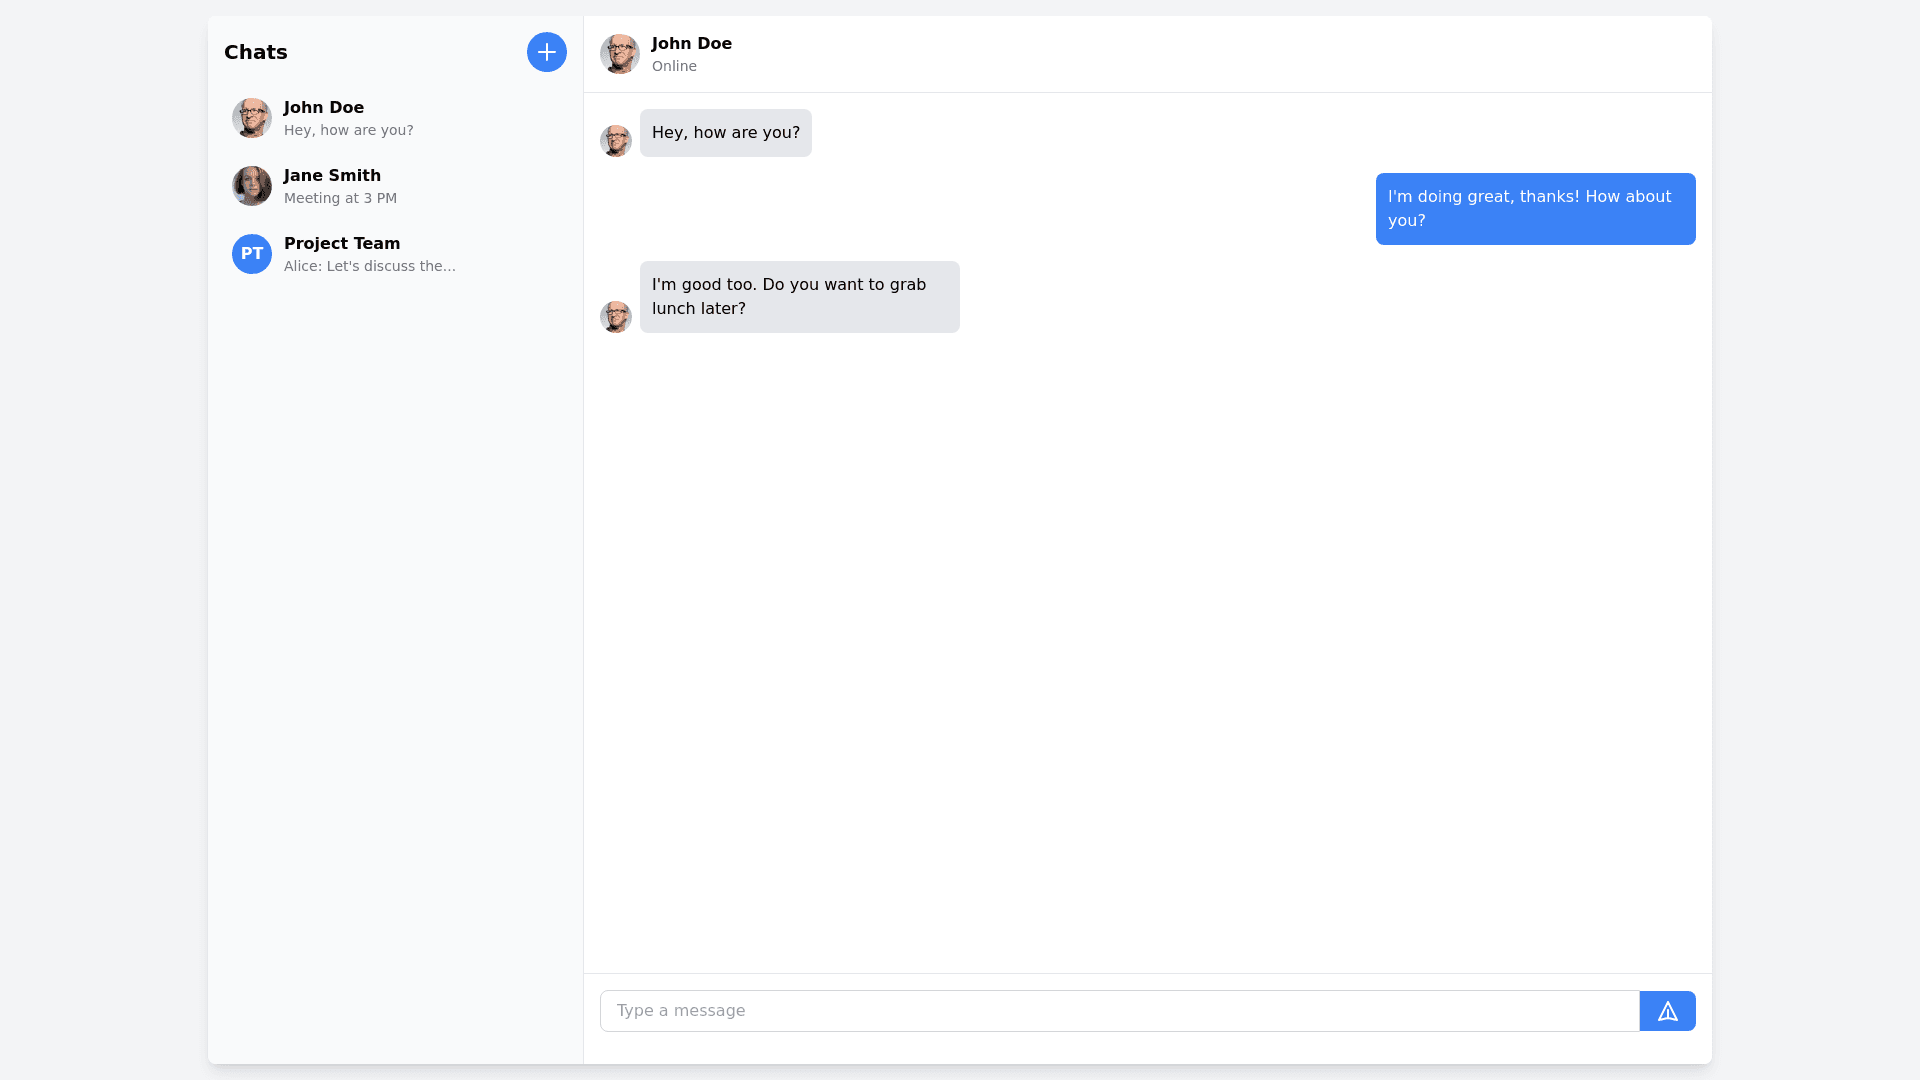This screenshot has height=1080, width=1920.
Task: Click John Doe's avatar in chat header
Action: [620, 54]
